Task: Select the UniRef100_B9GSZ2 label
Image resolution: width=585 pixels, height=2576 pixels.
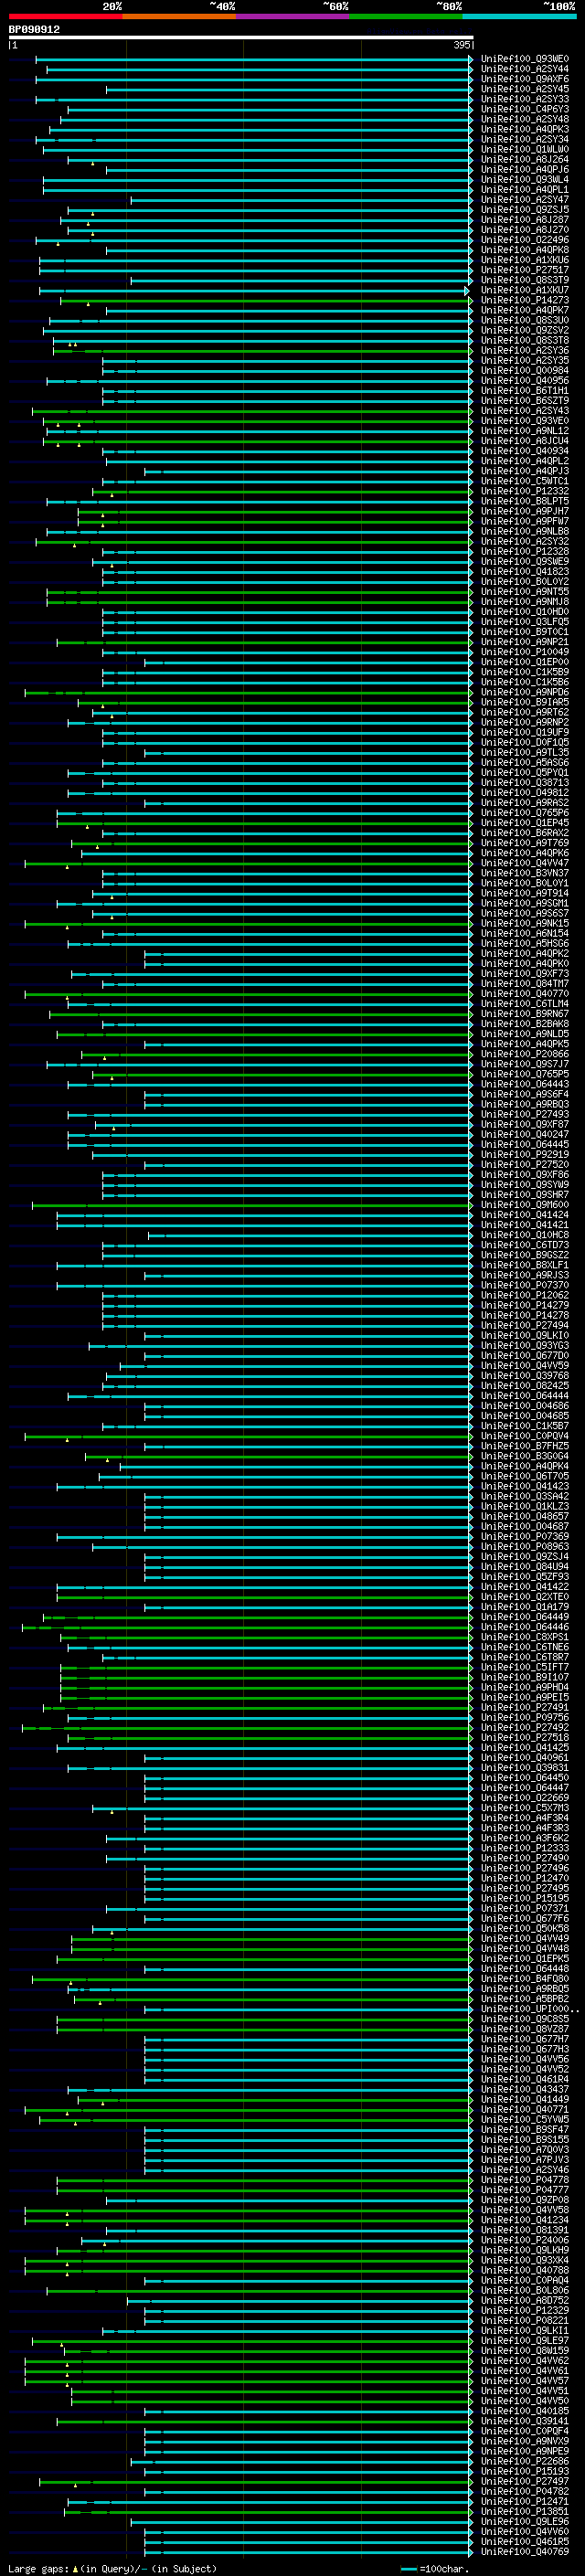Action: pos(524,1255)
